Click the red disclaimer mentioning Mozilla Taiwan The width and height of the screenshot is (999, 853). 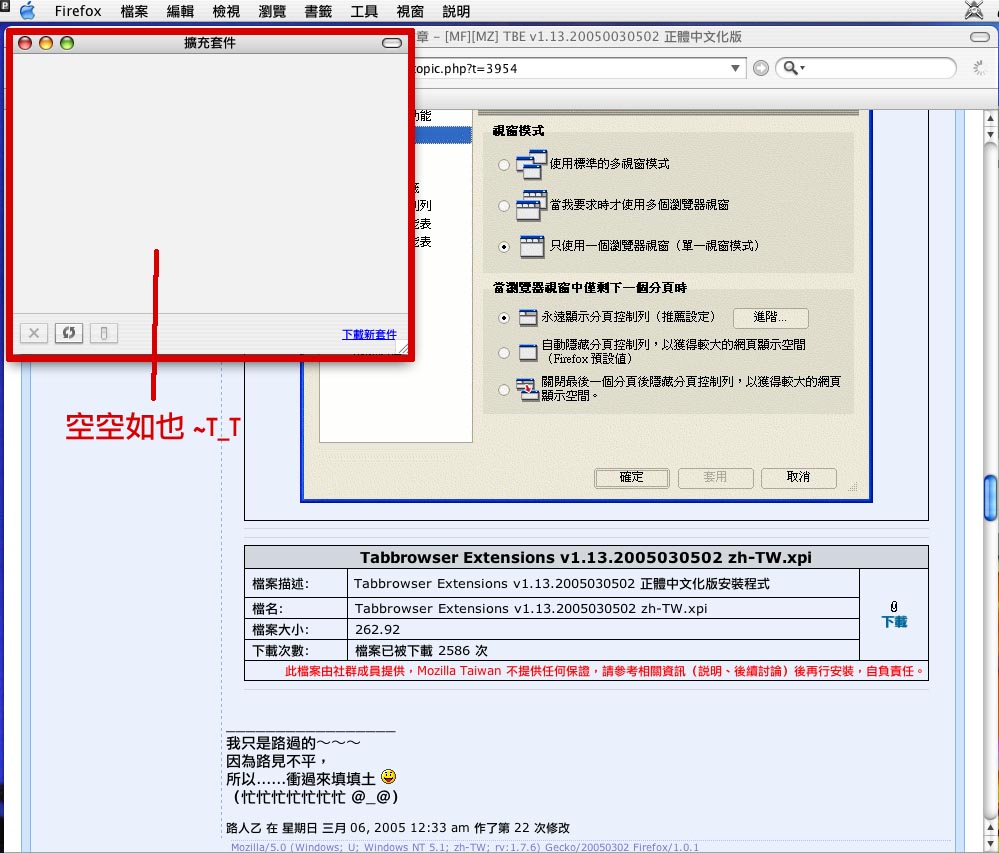click(x=605, y=671)
